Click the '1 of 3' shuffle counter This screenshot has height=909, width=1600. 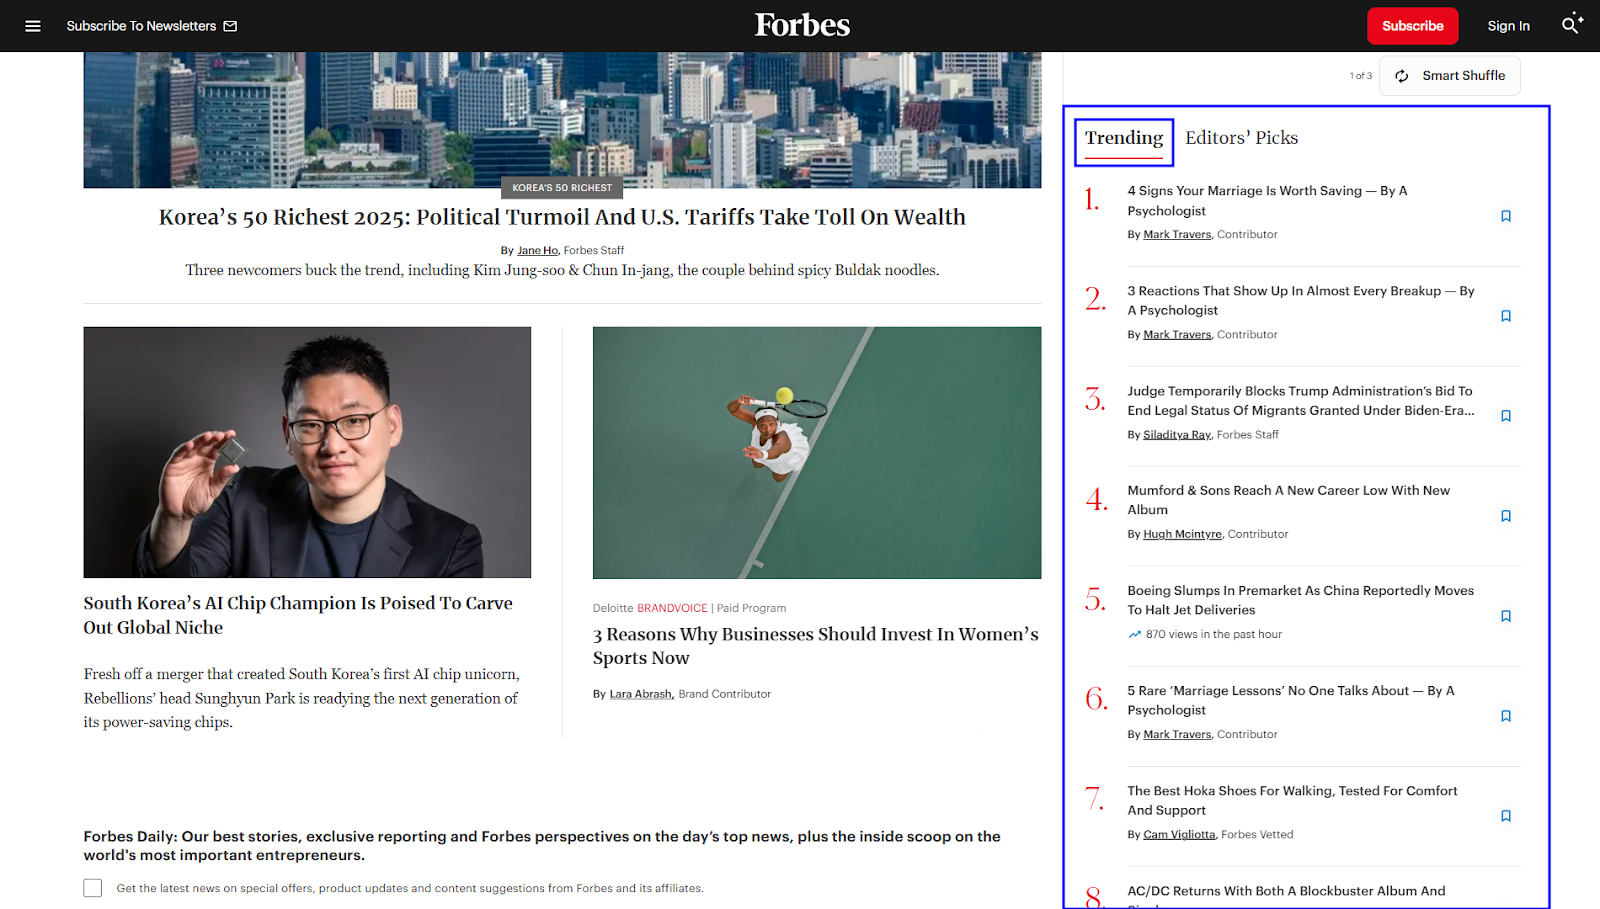pyautogui.click(x=1360, y=76)
